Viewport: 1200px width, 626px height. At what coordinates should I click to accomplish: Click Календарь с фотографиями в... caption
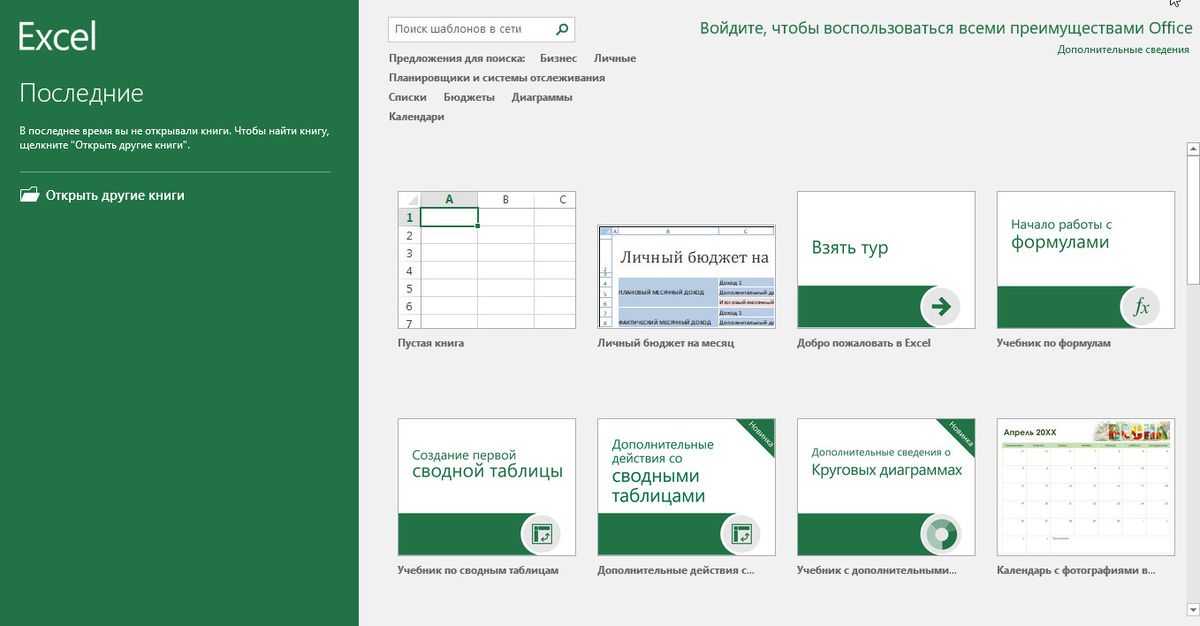1077,571
